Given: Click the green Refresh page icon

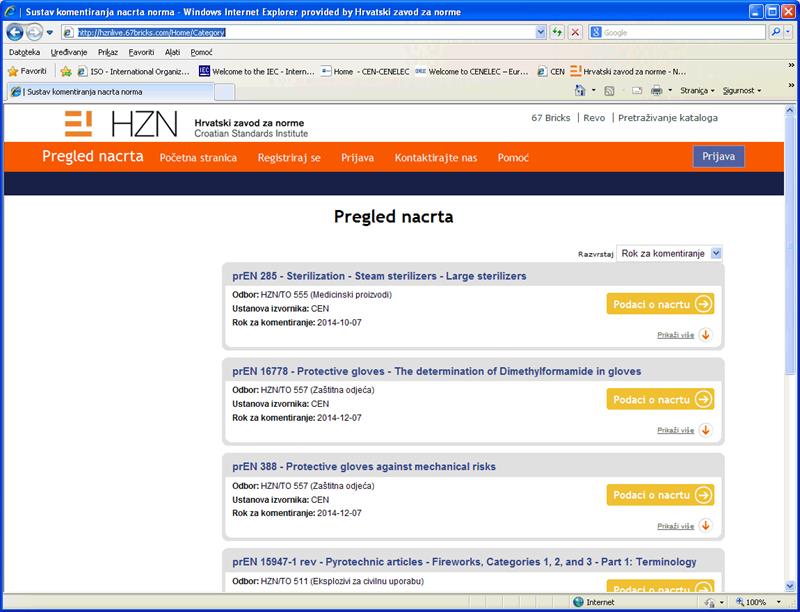Looking at the screenshot, I should point(557,33).
